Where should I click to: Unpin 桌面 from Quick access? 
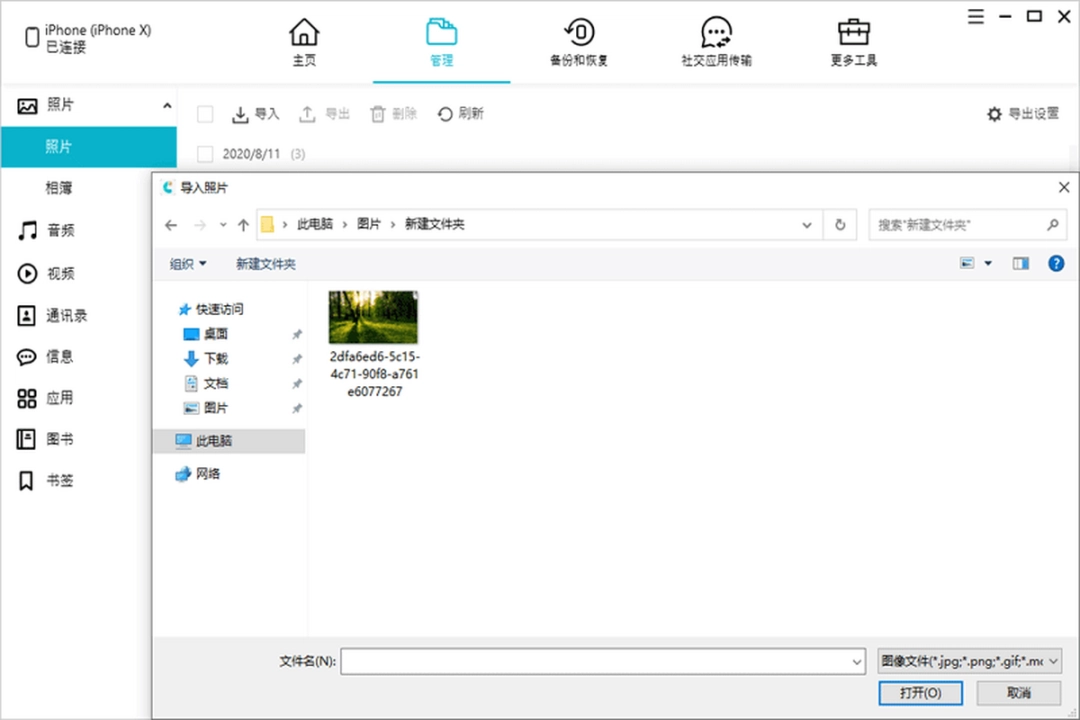[x=296, y=334]
